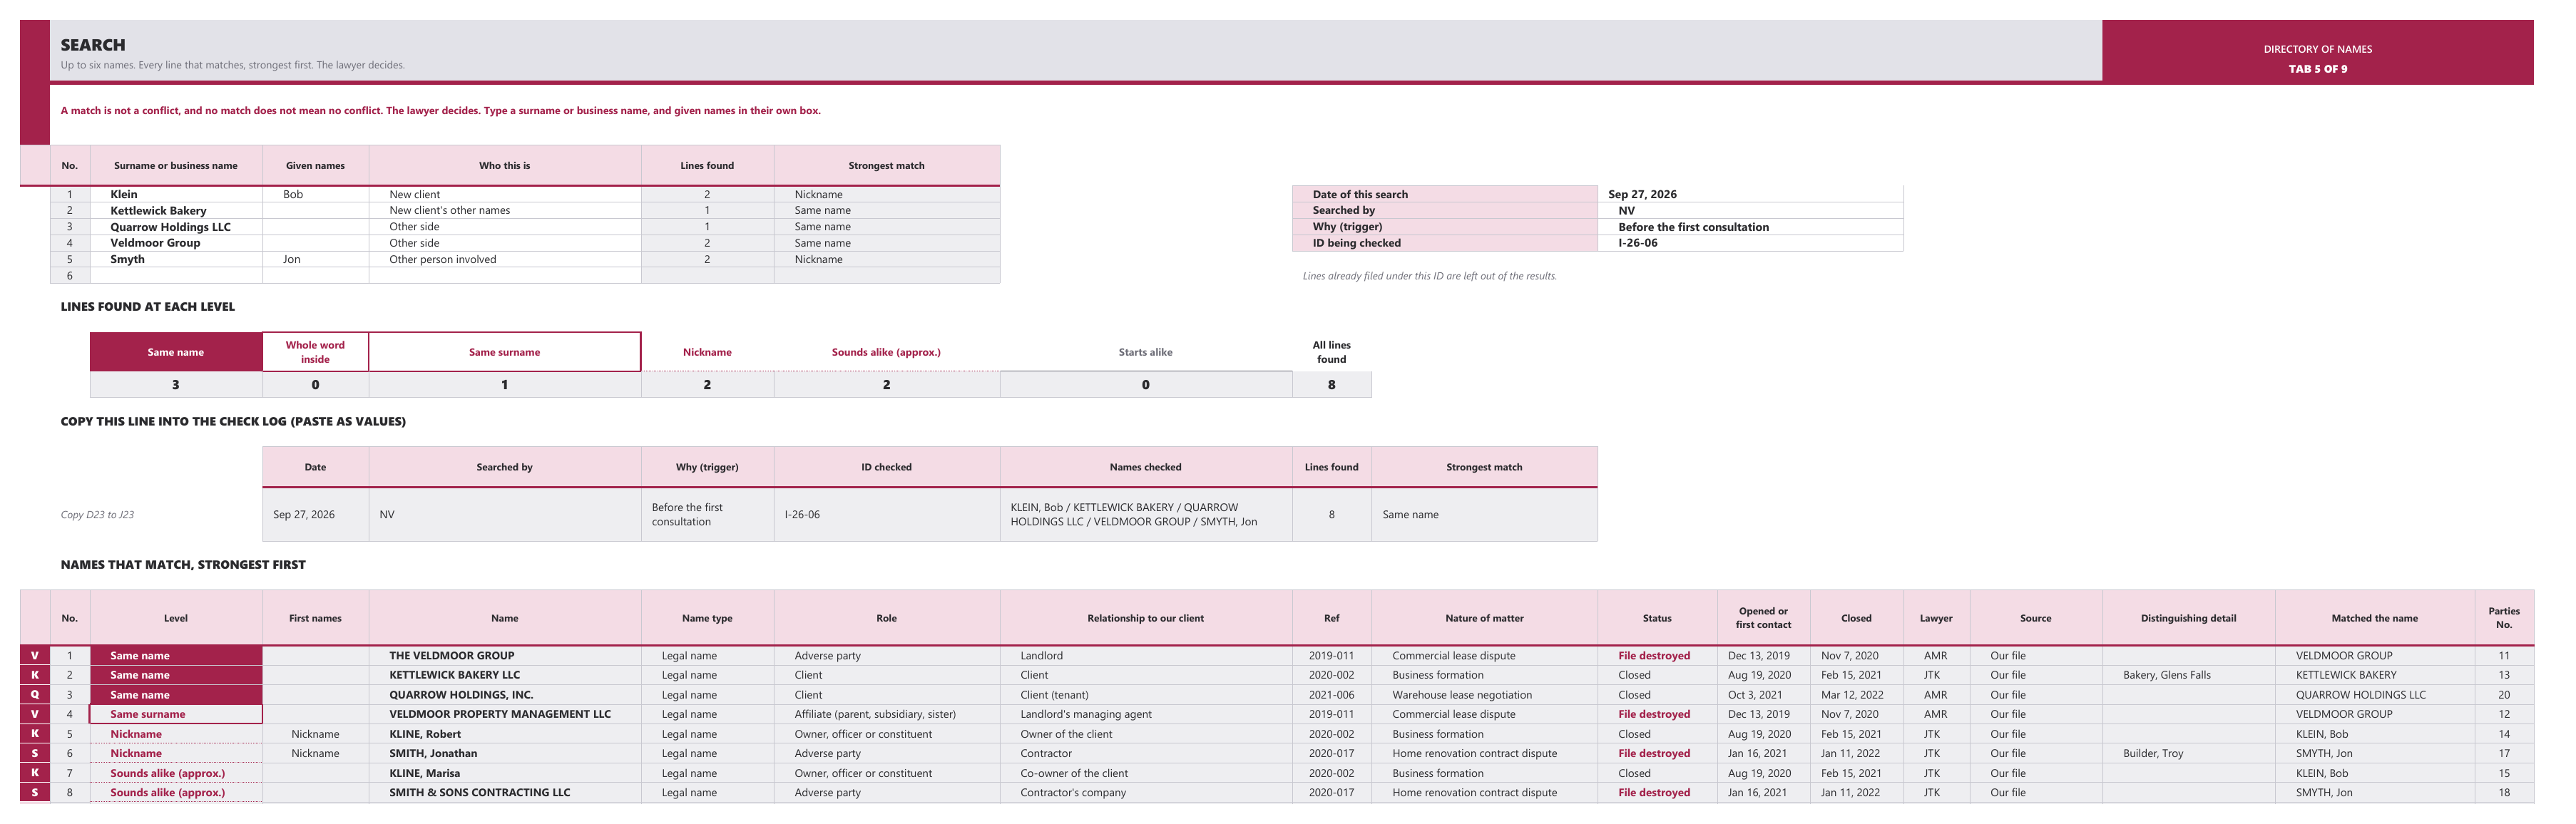
Task: Select the Bakery, Glens Falls distinguishing detail
Action: [x=2188, y=675]
